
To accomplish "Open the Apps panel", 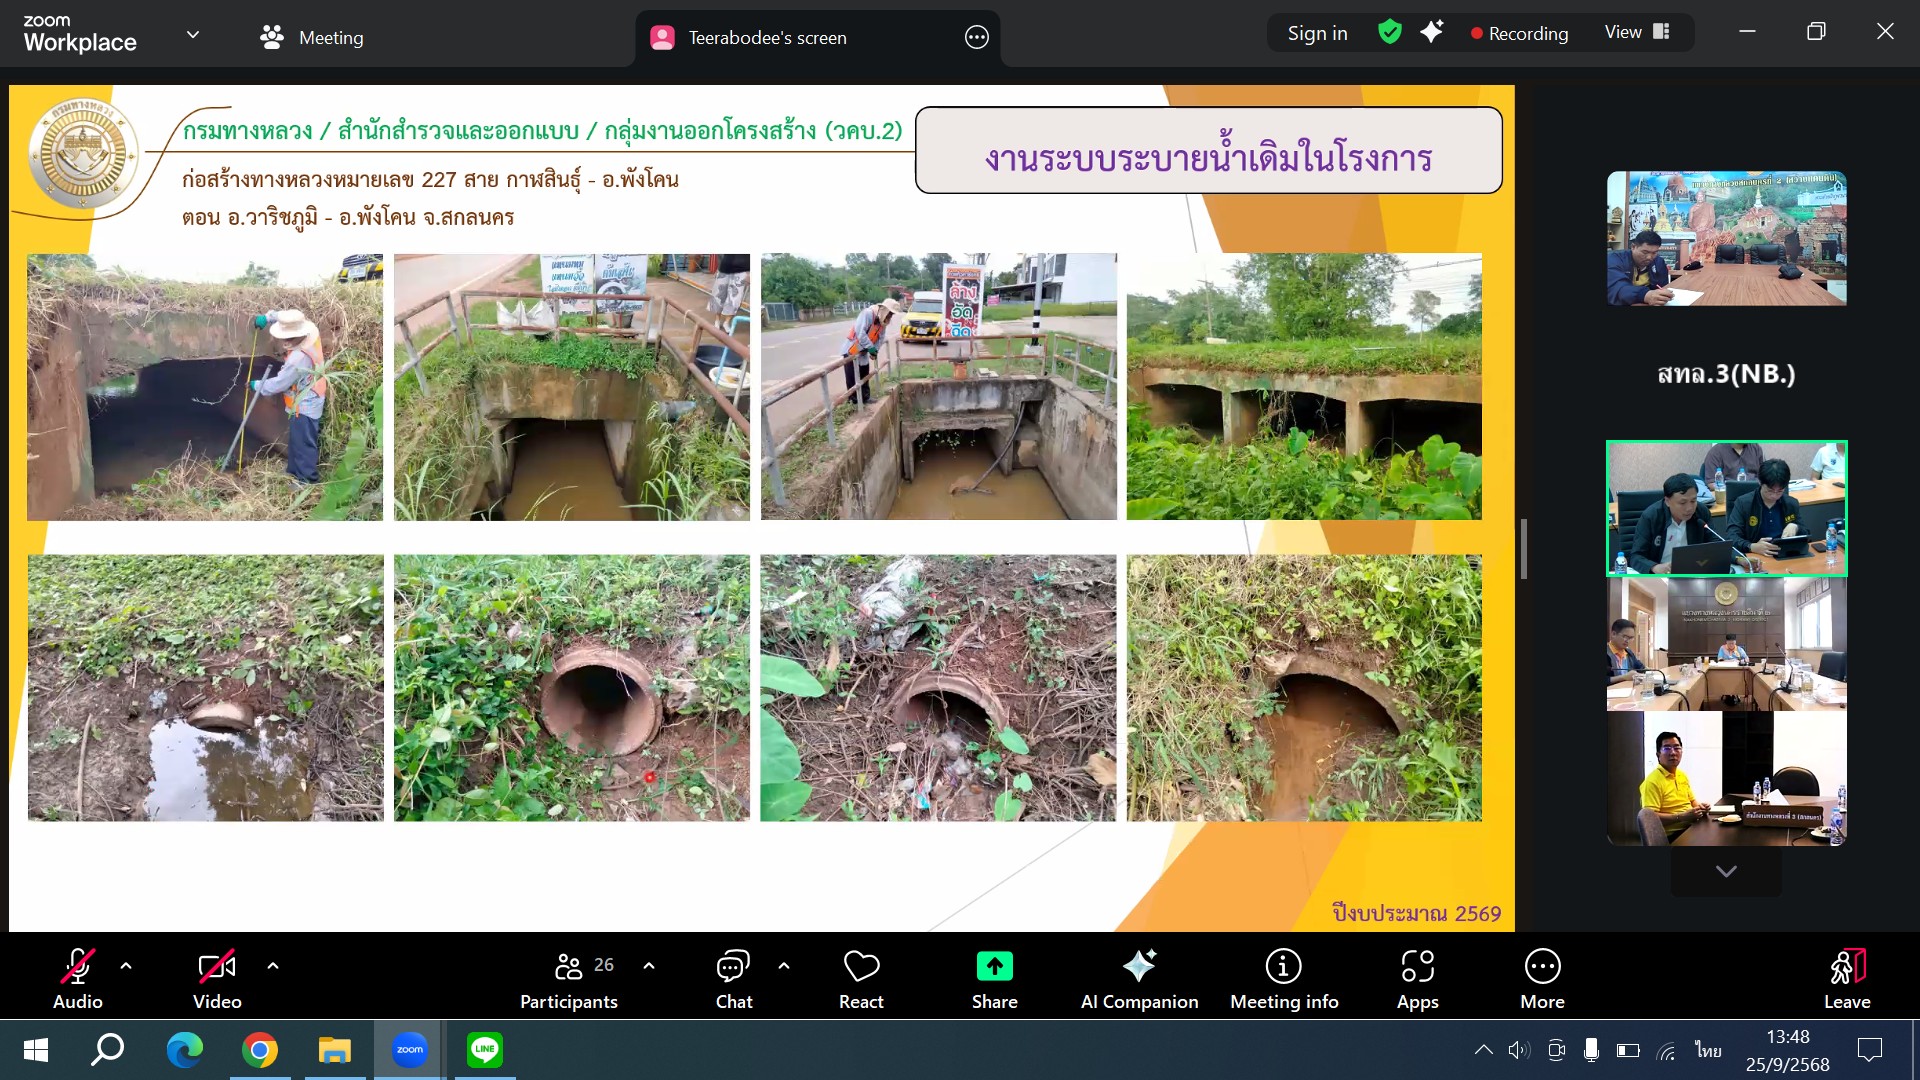I will tap(1417, 978).
